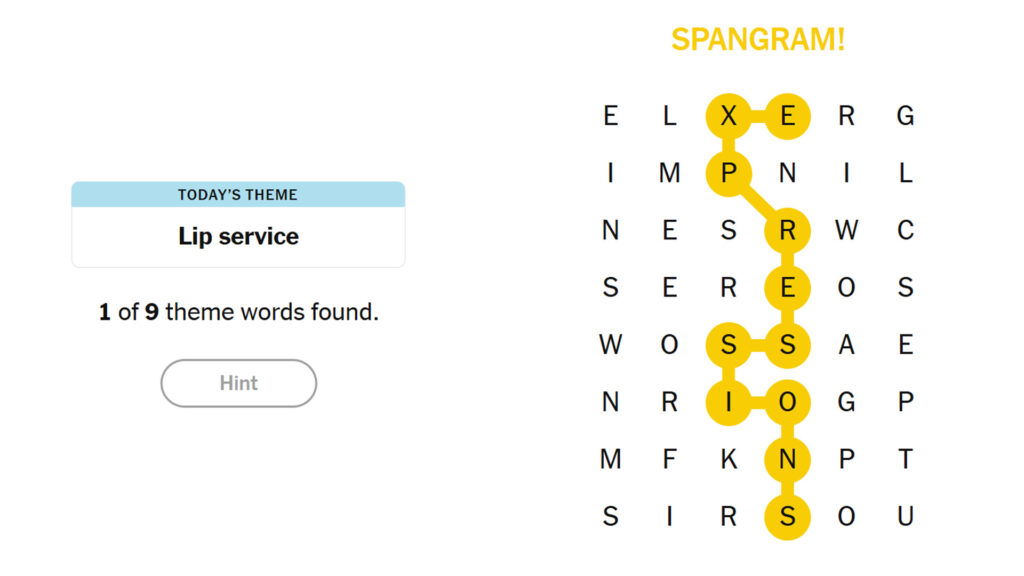Tap the highlighted R in the third row
The height and width of the screenshot is (576, 1024).
click(787, 231)
